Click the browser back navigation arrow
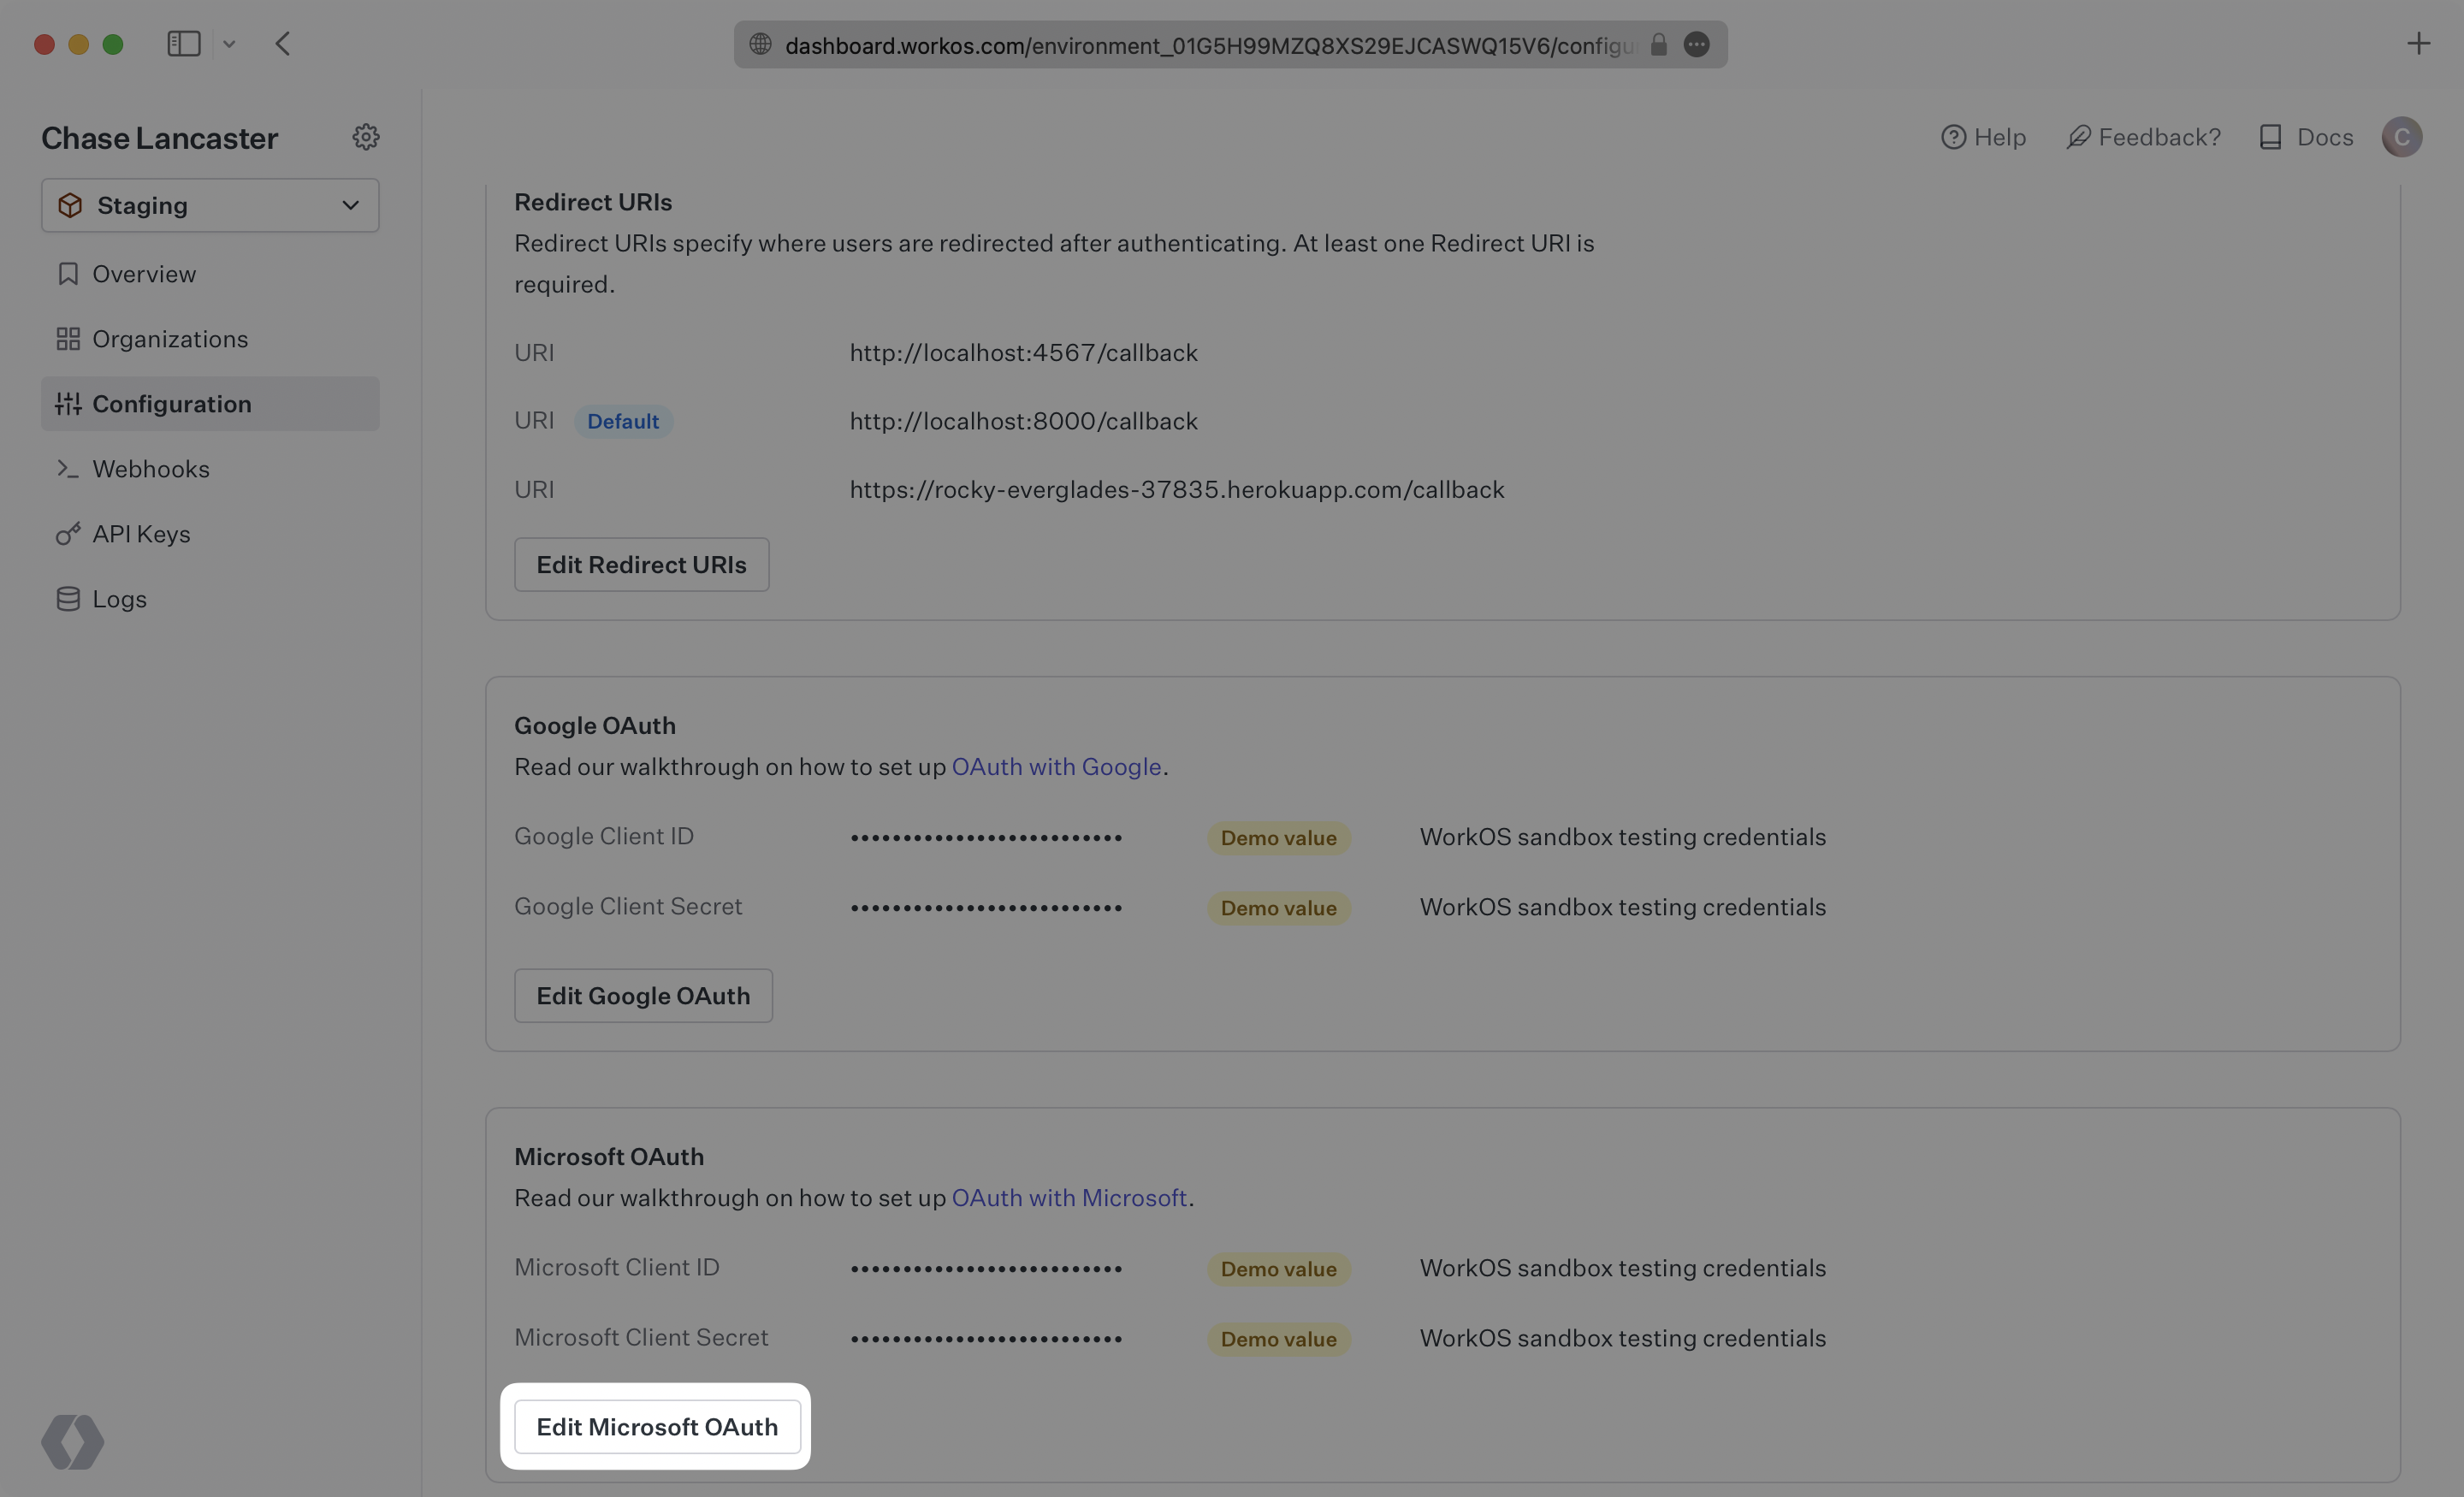Image resolution: width=2464 pixels, height=1497 pixels. pos(283,43)
